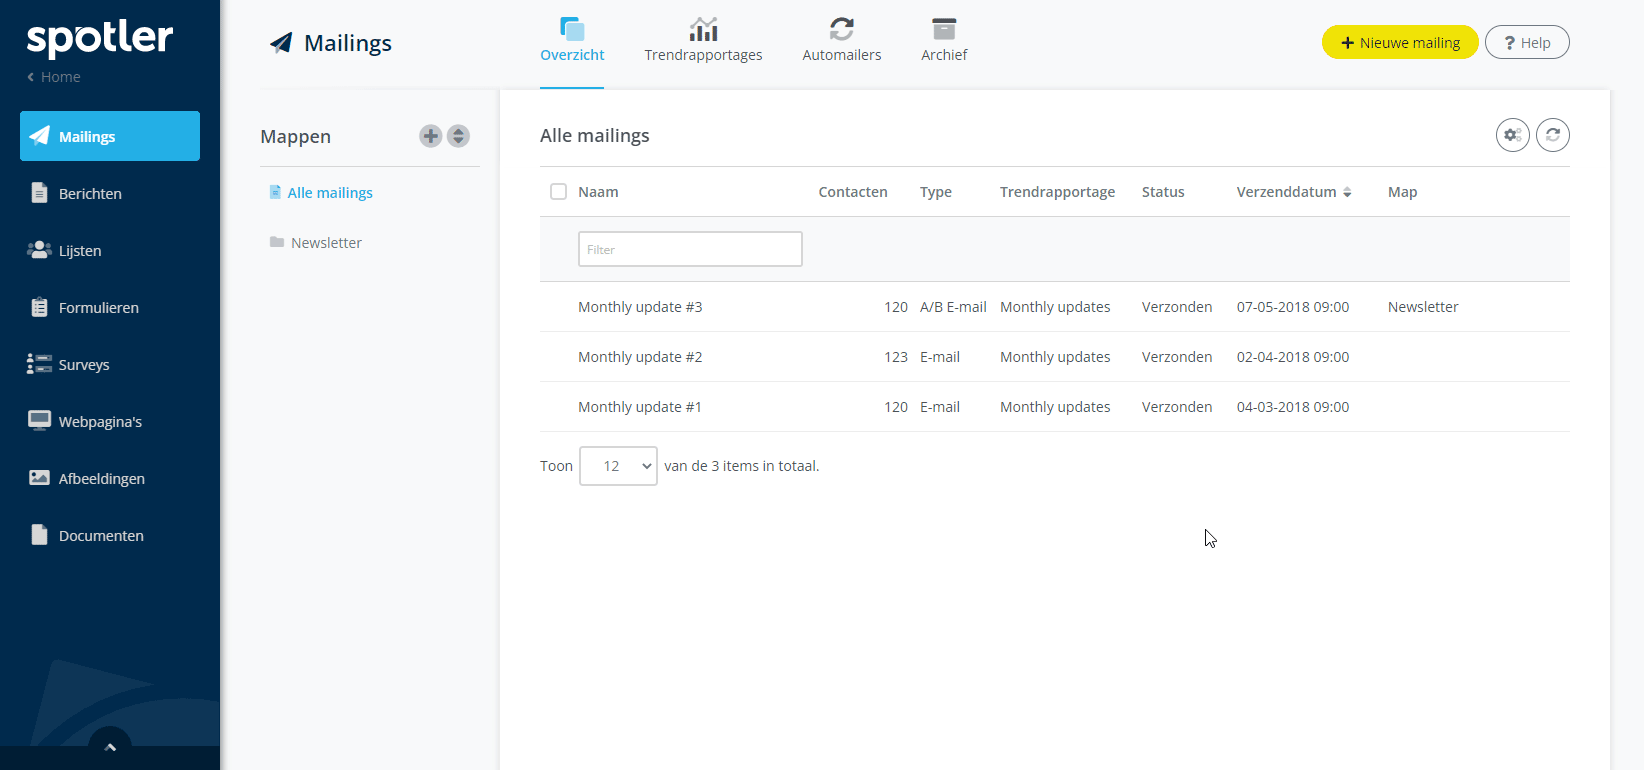1644x770 pixels.
Task: Select Mailings in the sidebar
Action: [110, 136]
